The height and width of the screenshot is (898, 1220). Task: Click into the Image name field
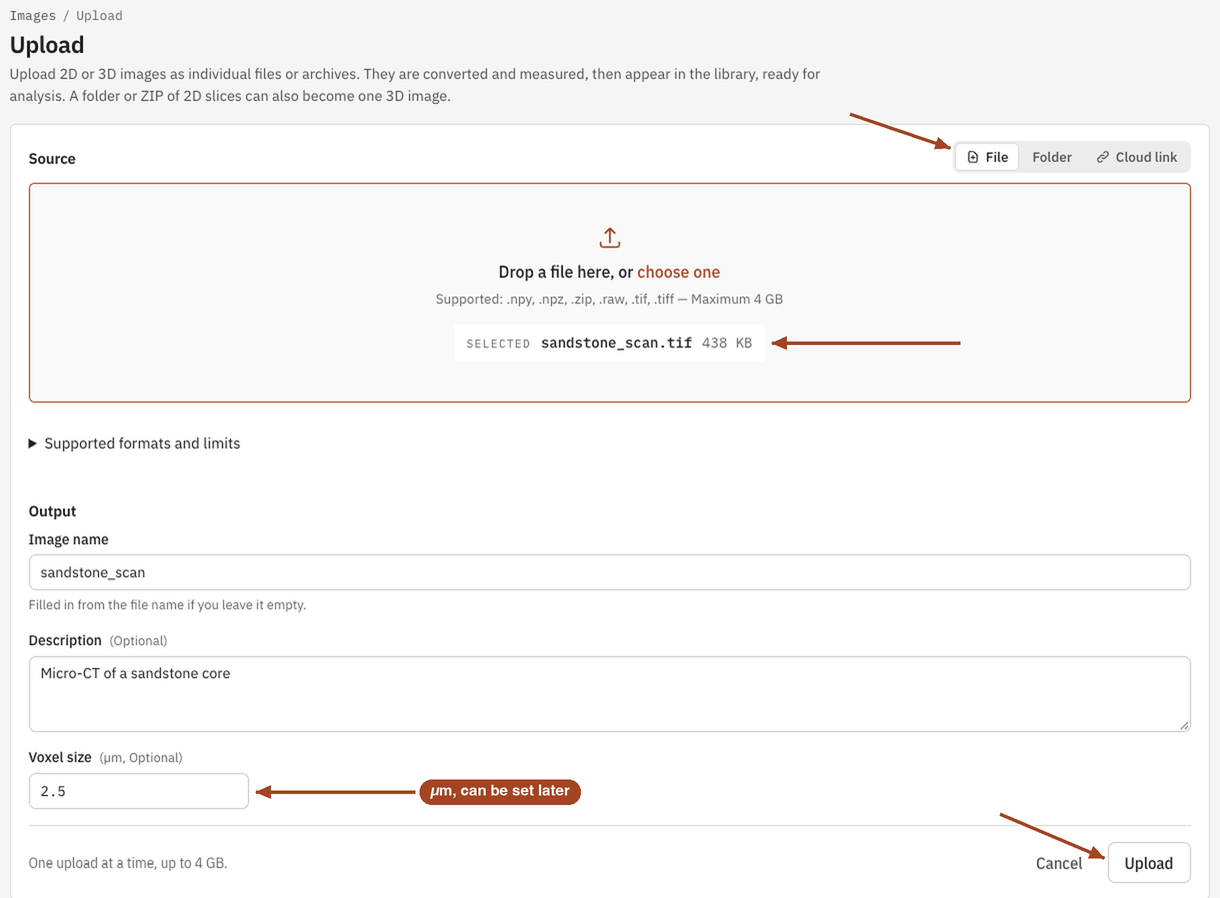click(x=610, y=572)
